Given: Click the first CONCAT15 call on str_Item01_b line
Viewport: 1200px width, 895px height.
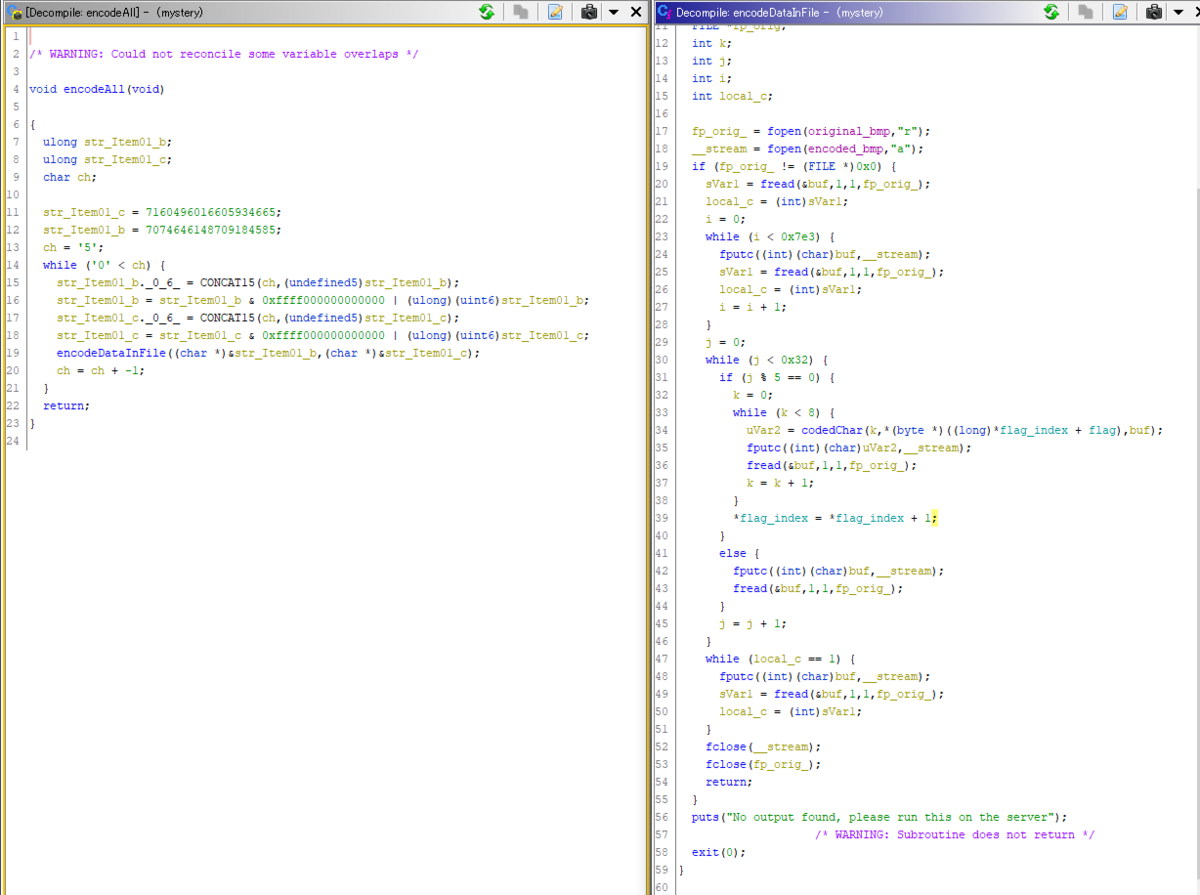Looking at the screenshot, I should pyautogui.click(x=330, y=283).
